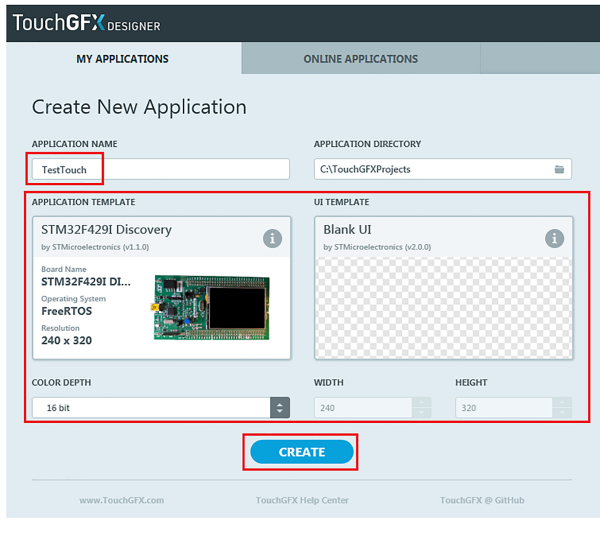Click the TouchGFX Designer logo
Screen dimensions: 600x536
coord(86,24)
